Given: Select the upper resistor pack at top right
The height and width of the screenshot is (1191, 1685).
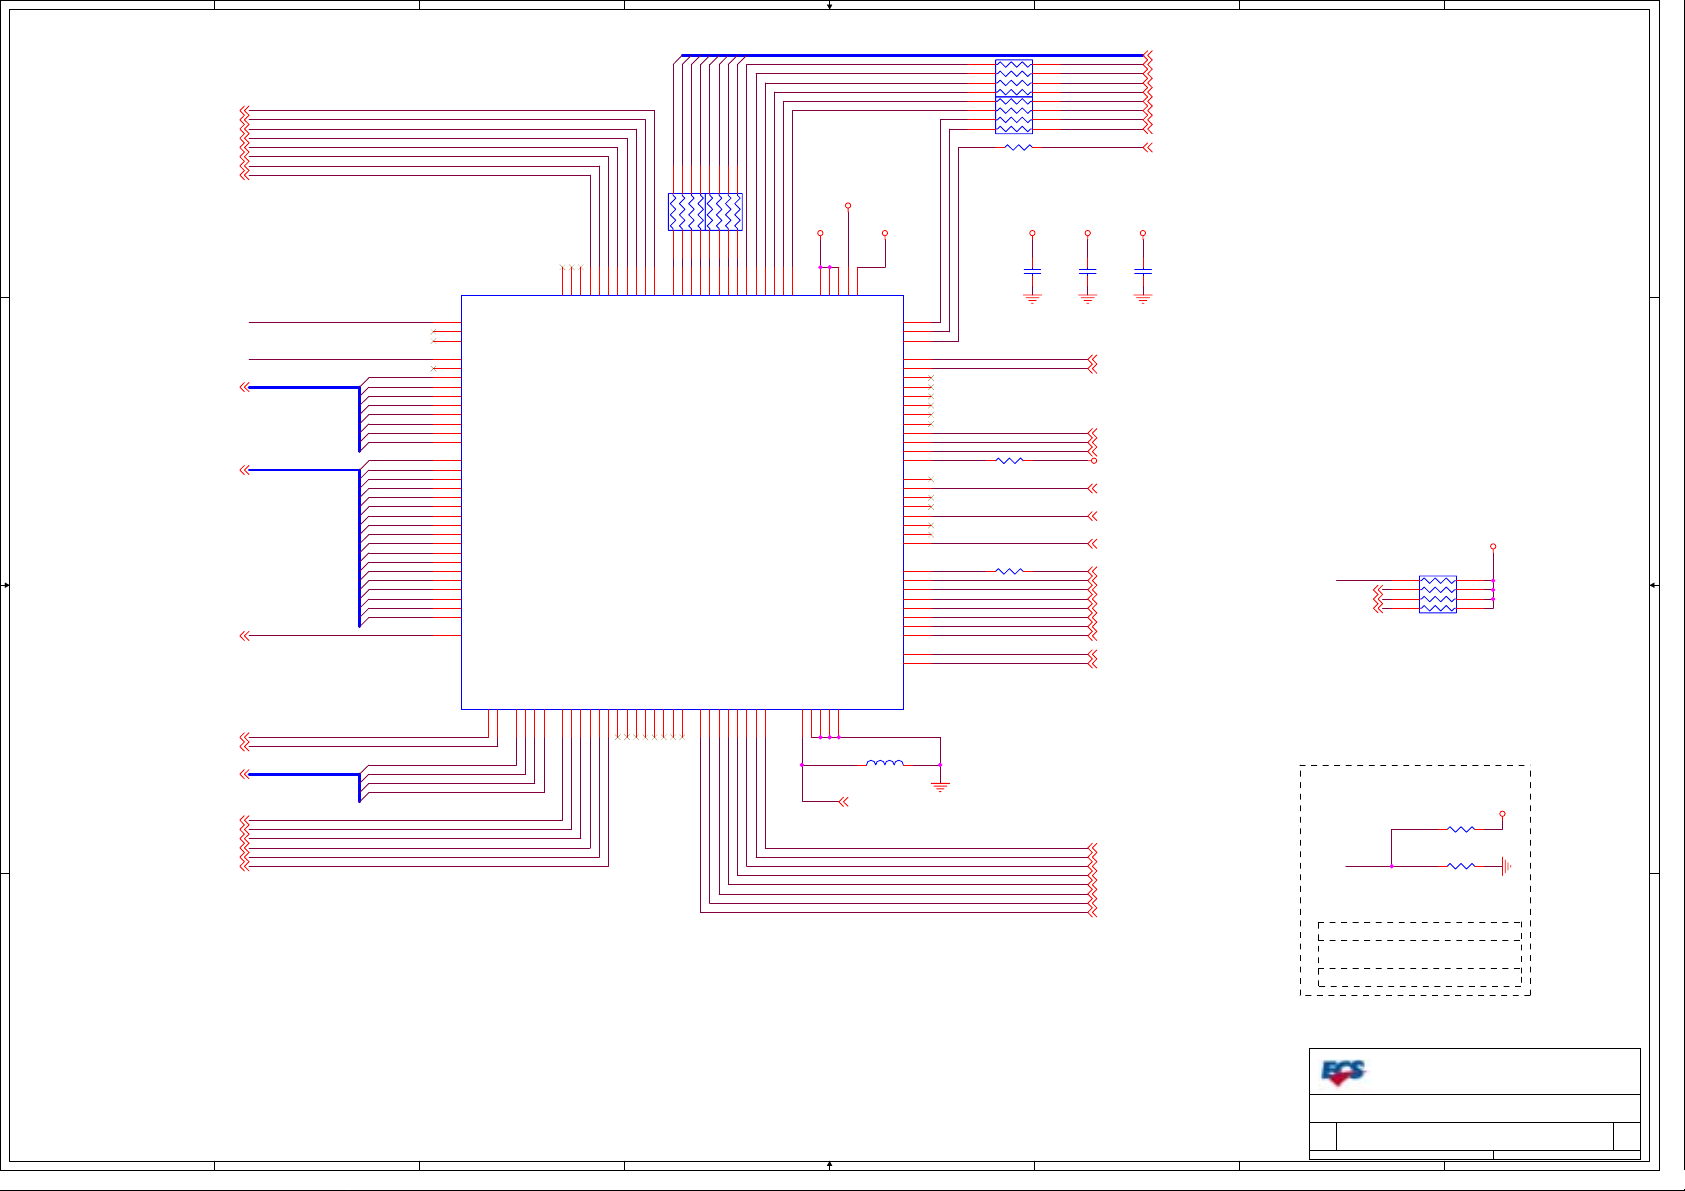Looking at the screenshot, I should (x=1014, y=78).
